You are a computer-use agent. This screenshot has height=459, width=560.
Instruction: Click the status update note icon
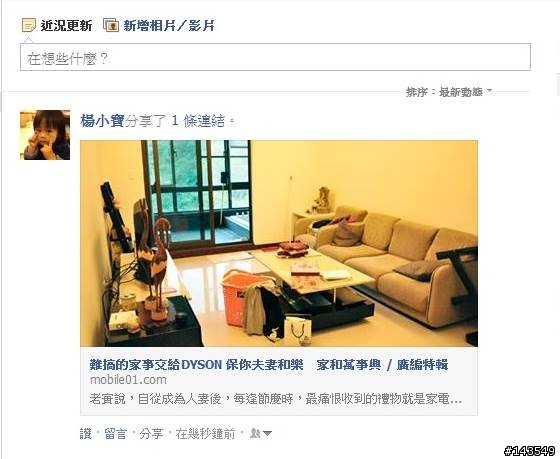click(x=29, y=25)
